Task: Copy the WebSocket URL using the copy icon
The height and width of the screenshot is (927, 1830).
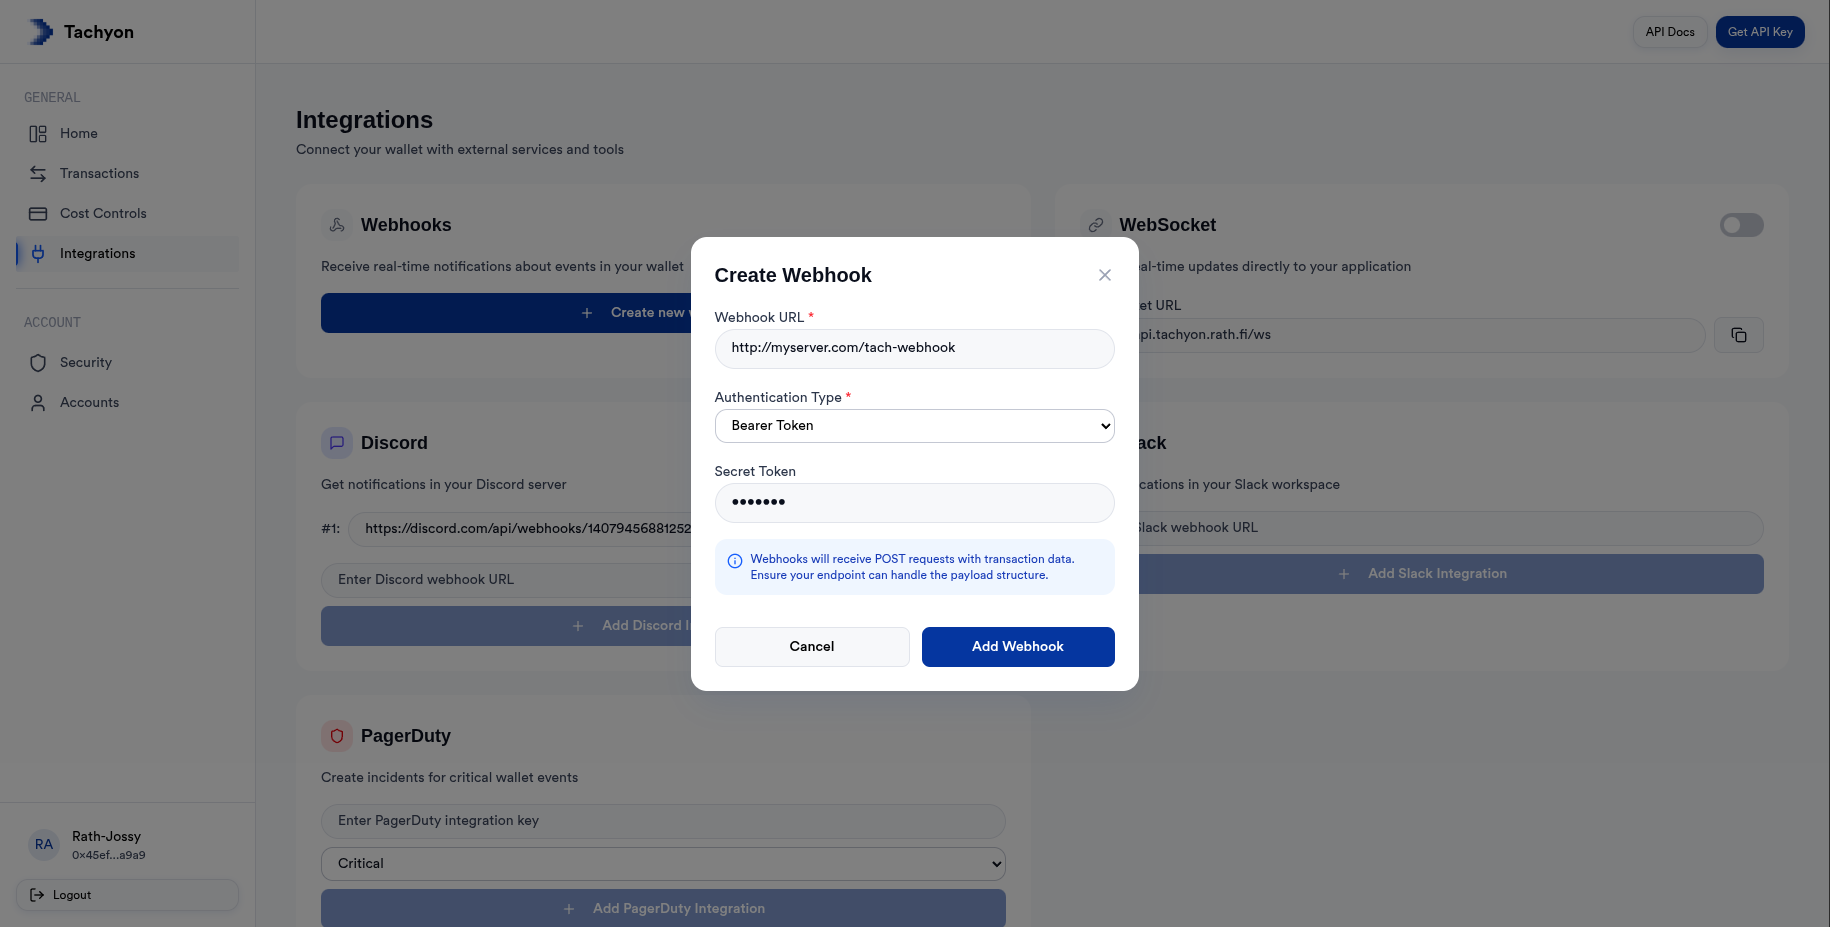Action: 1739,335
